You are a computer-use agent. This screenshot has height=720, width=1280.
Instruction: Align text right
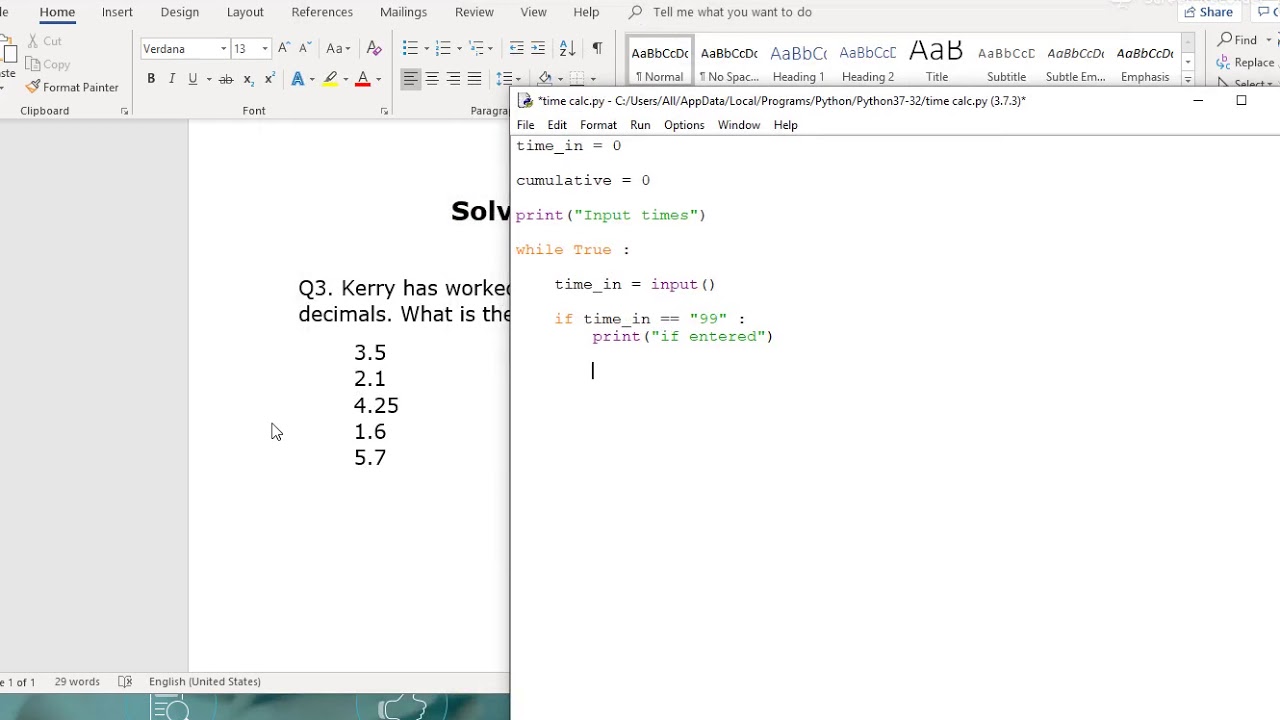(453, 79)
